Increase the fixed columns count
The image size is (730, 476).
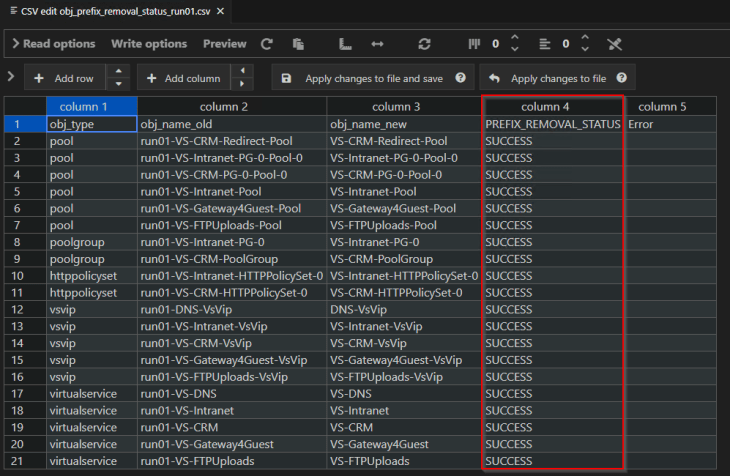[x=514, y=38]
